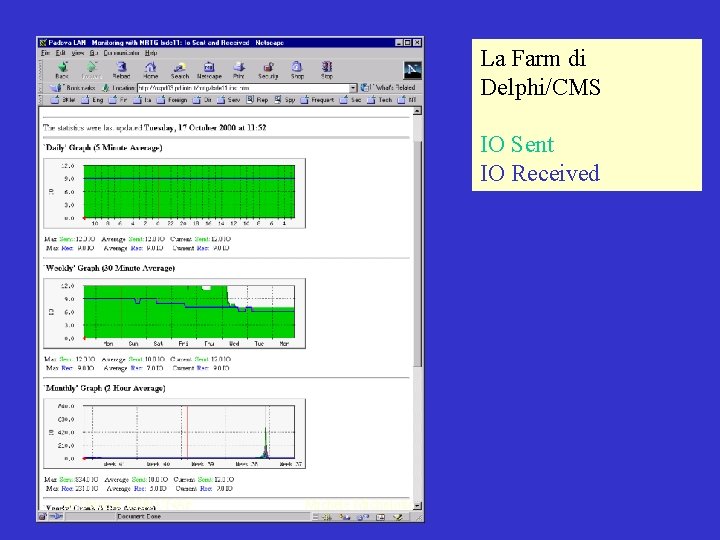Image resolution: width=720 pixels, height=540 pixels.
Task: Click the scroll-down arrow of the page scrollbar
Action: coord(417,506)
